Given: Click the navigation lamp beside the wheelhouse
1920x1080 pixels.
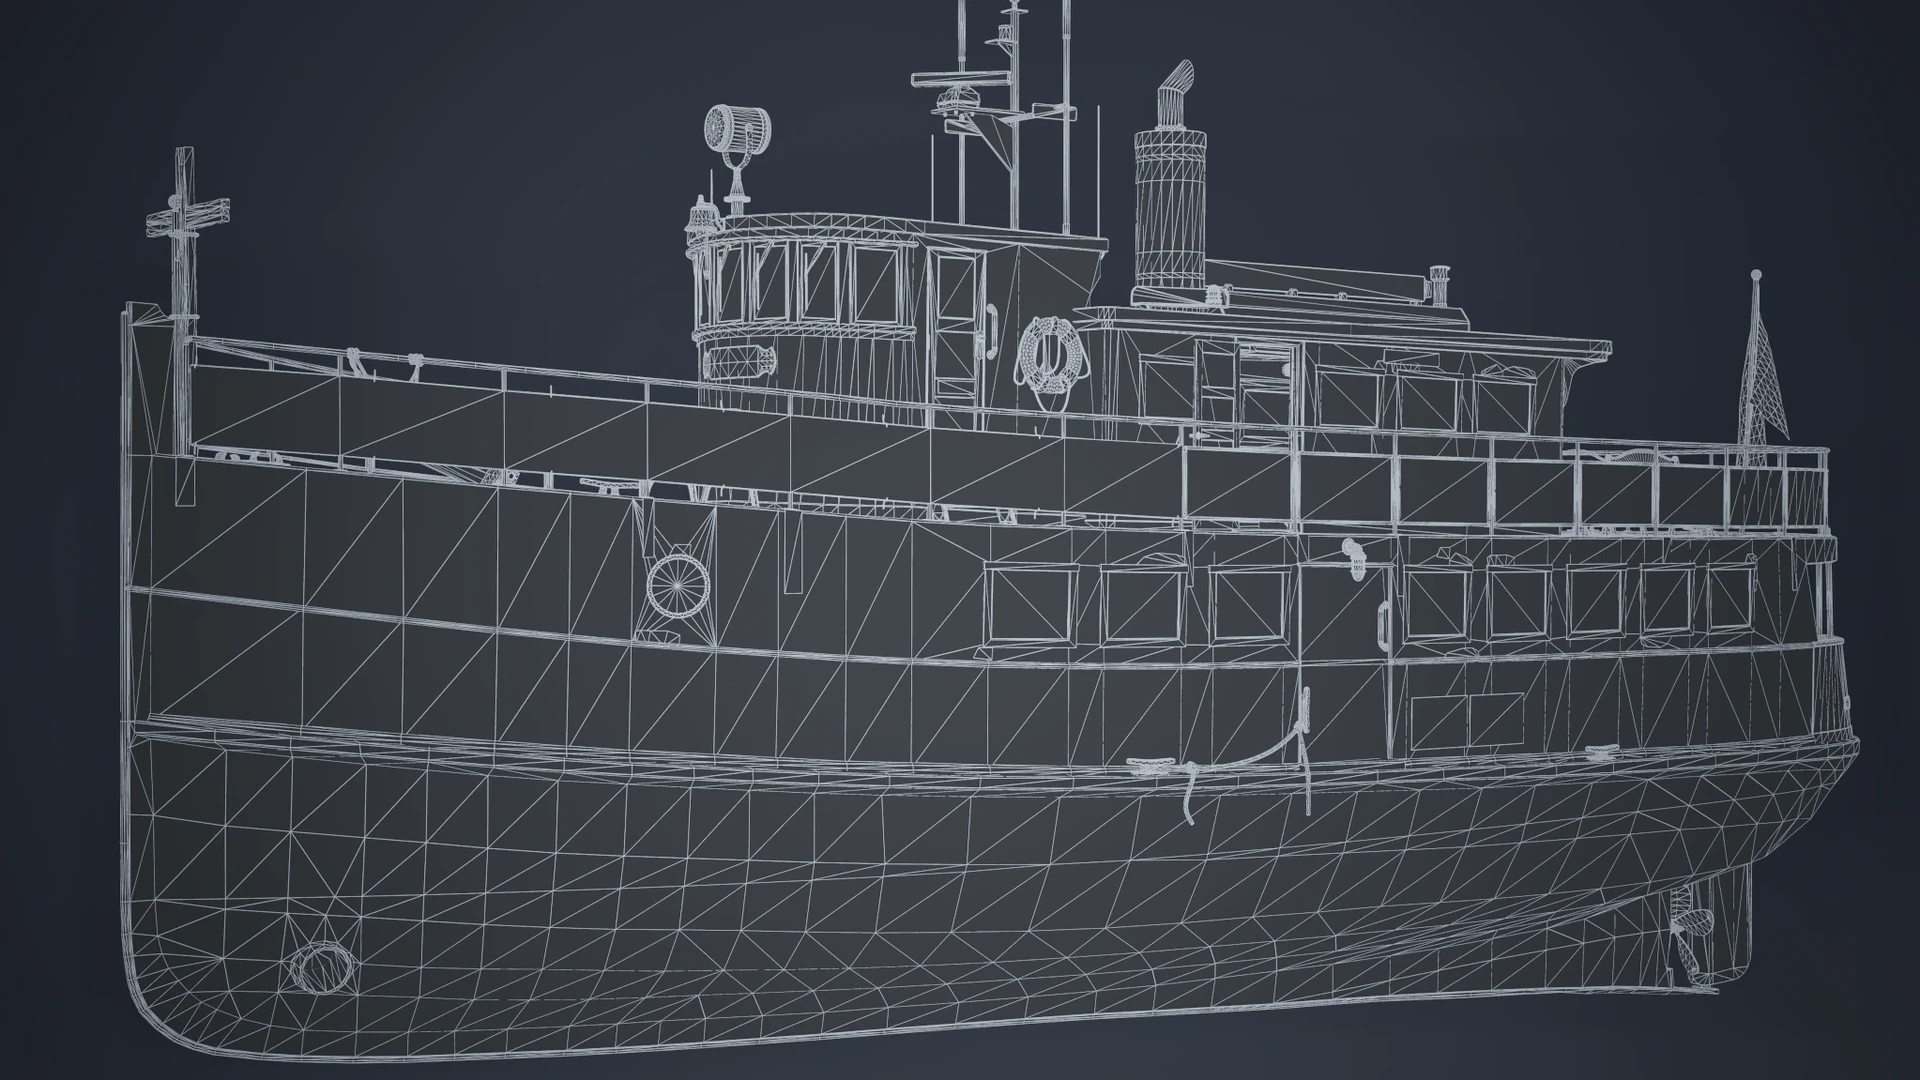Looking at the screenshot, I should click(701, 218).
